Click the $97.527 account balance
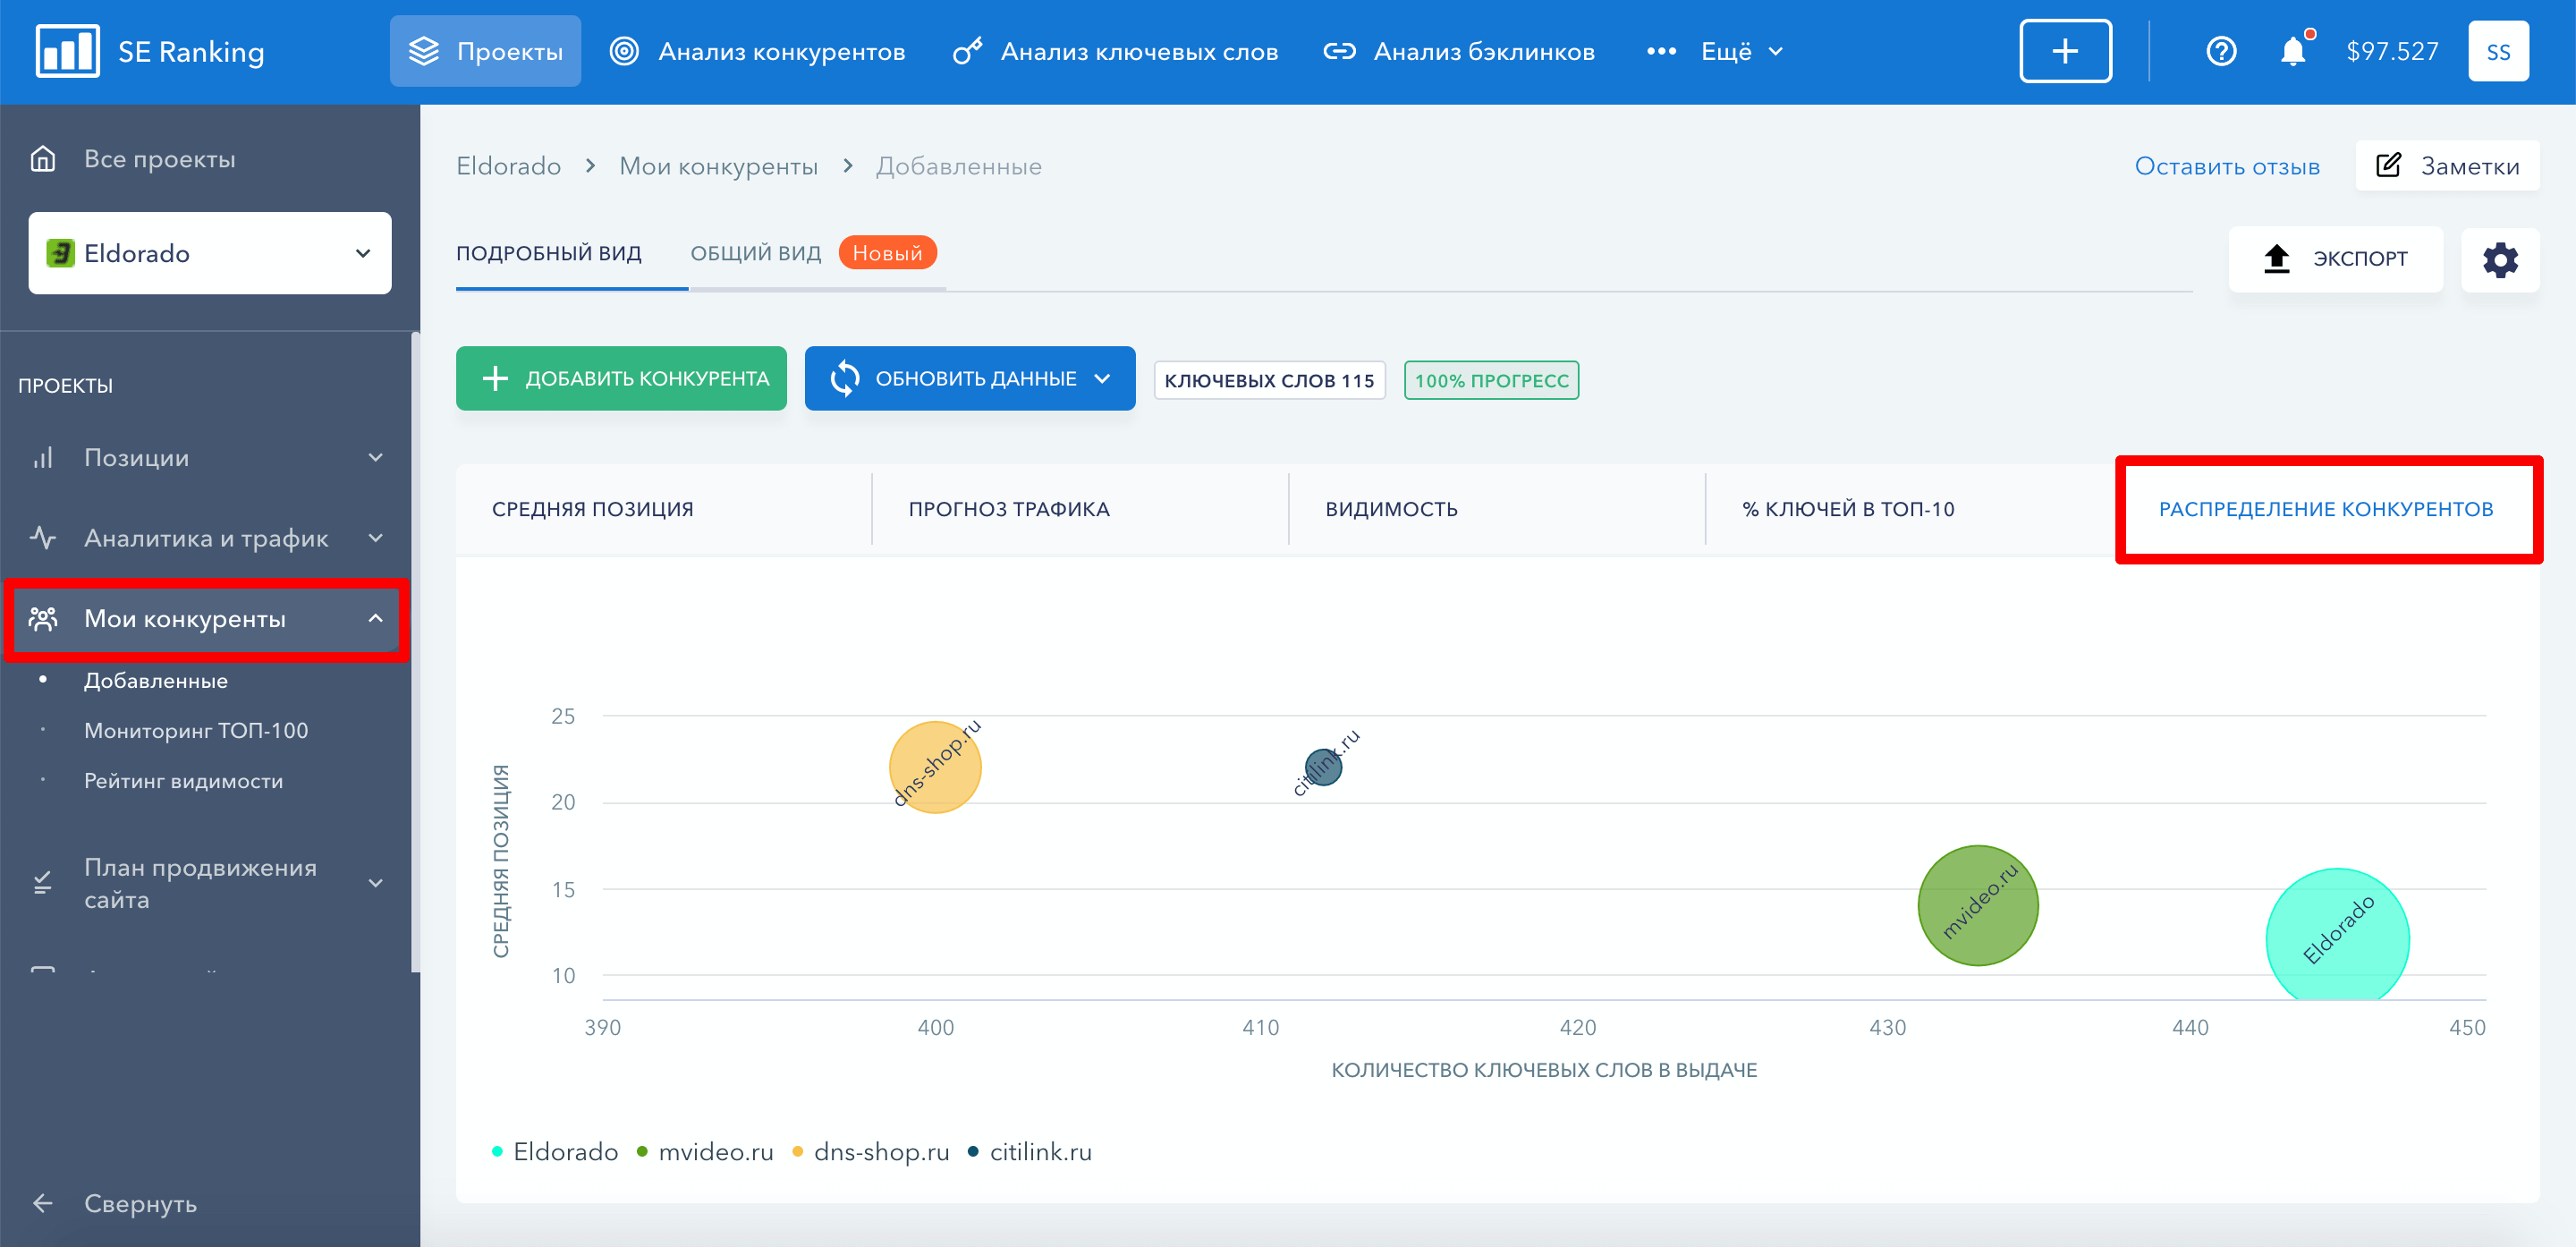The height and width of the screenshot is (1247, 2576). pyautogui.click(x=2392, y=51)
